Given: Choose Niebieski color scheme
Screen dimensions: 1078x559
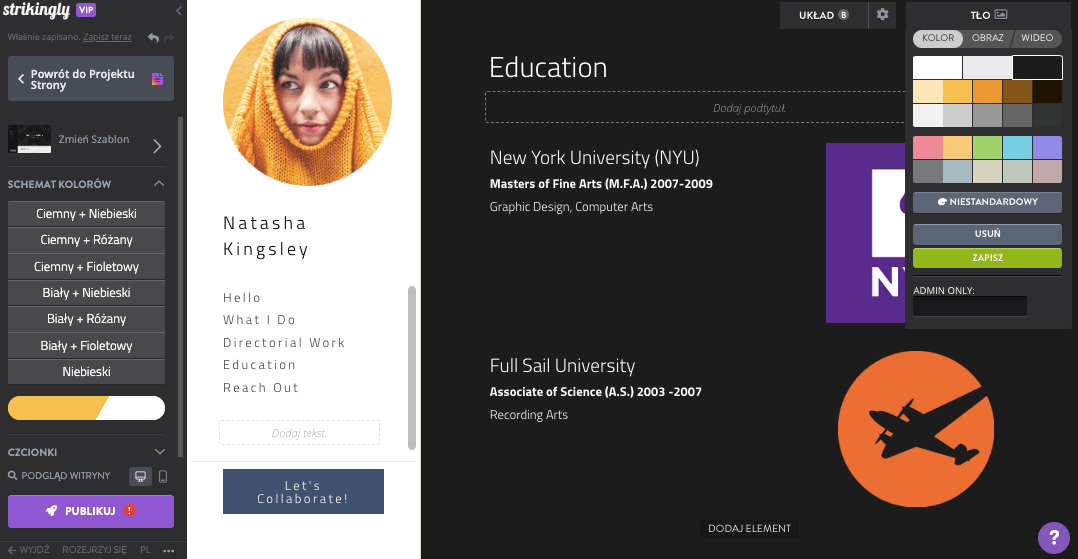Looking at the screenshot, I should click(86, 372).
